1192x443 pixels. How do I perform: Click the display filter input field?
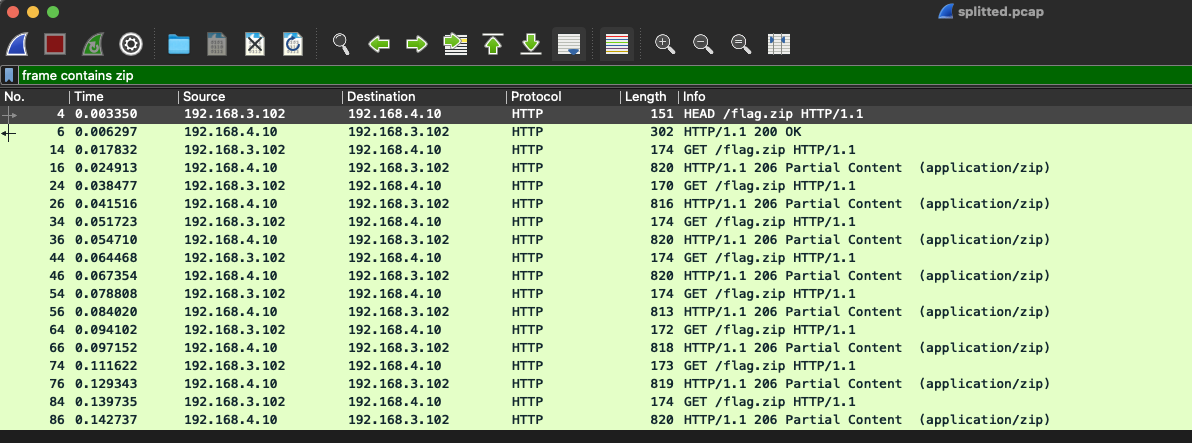(604, 75)
